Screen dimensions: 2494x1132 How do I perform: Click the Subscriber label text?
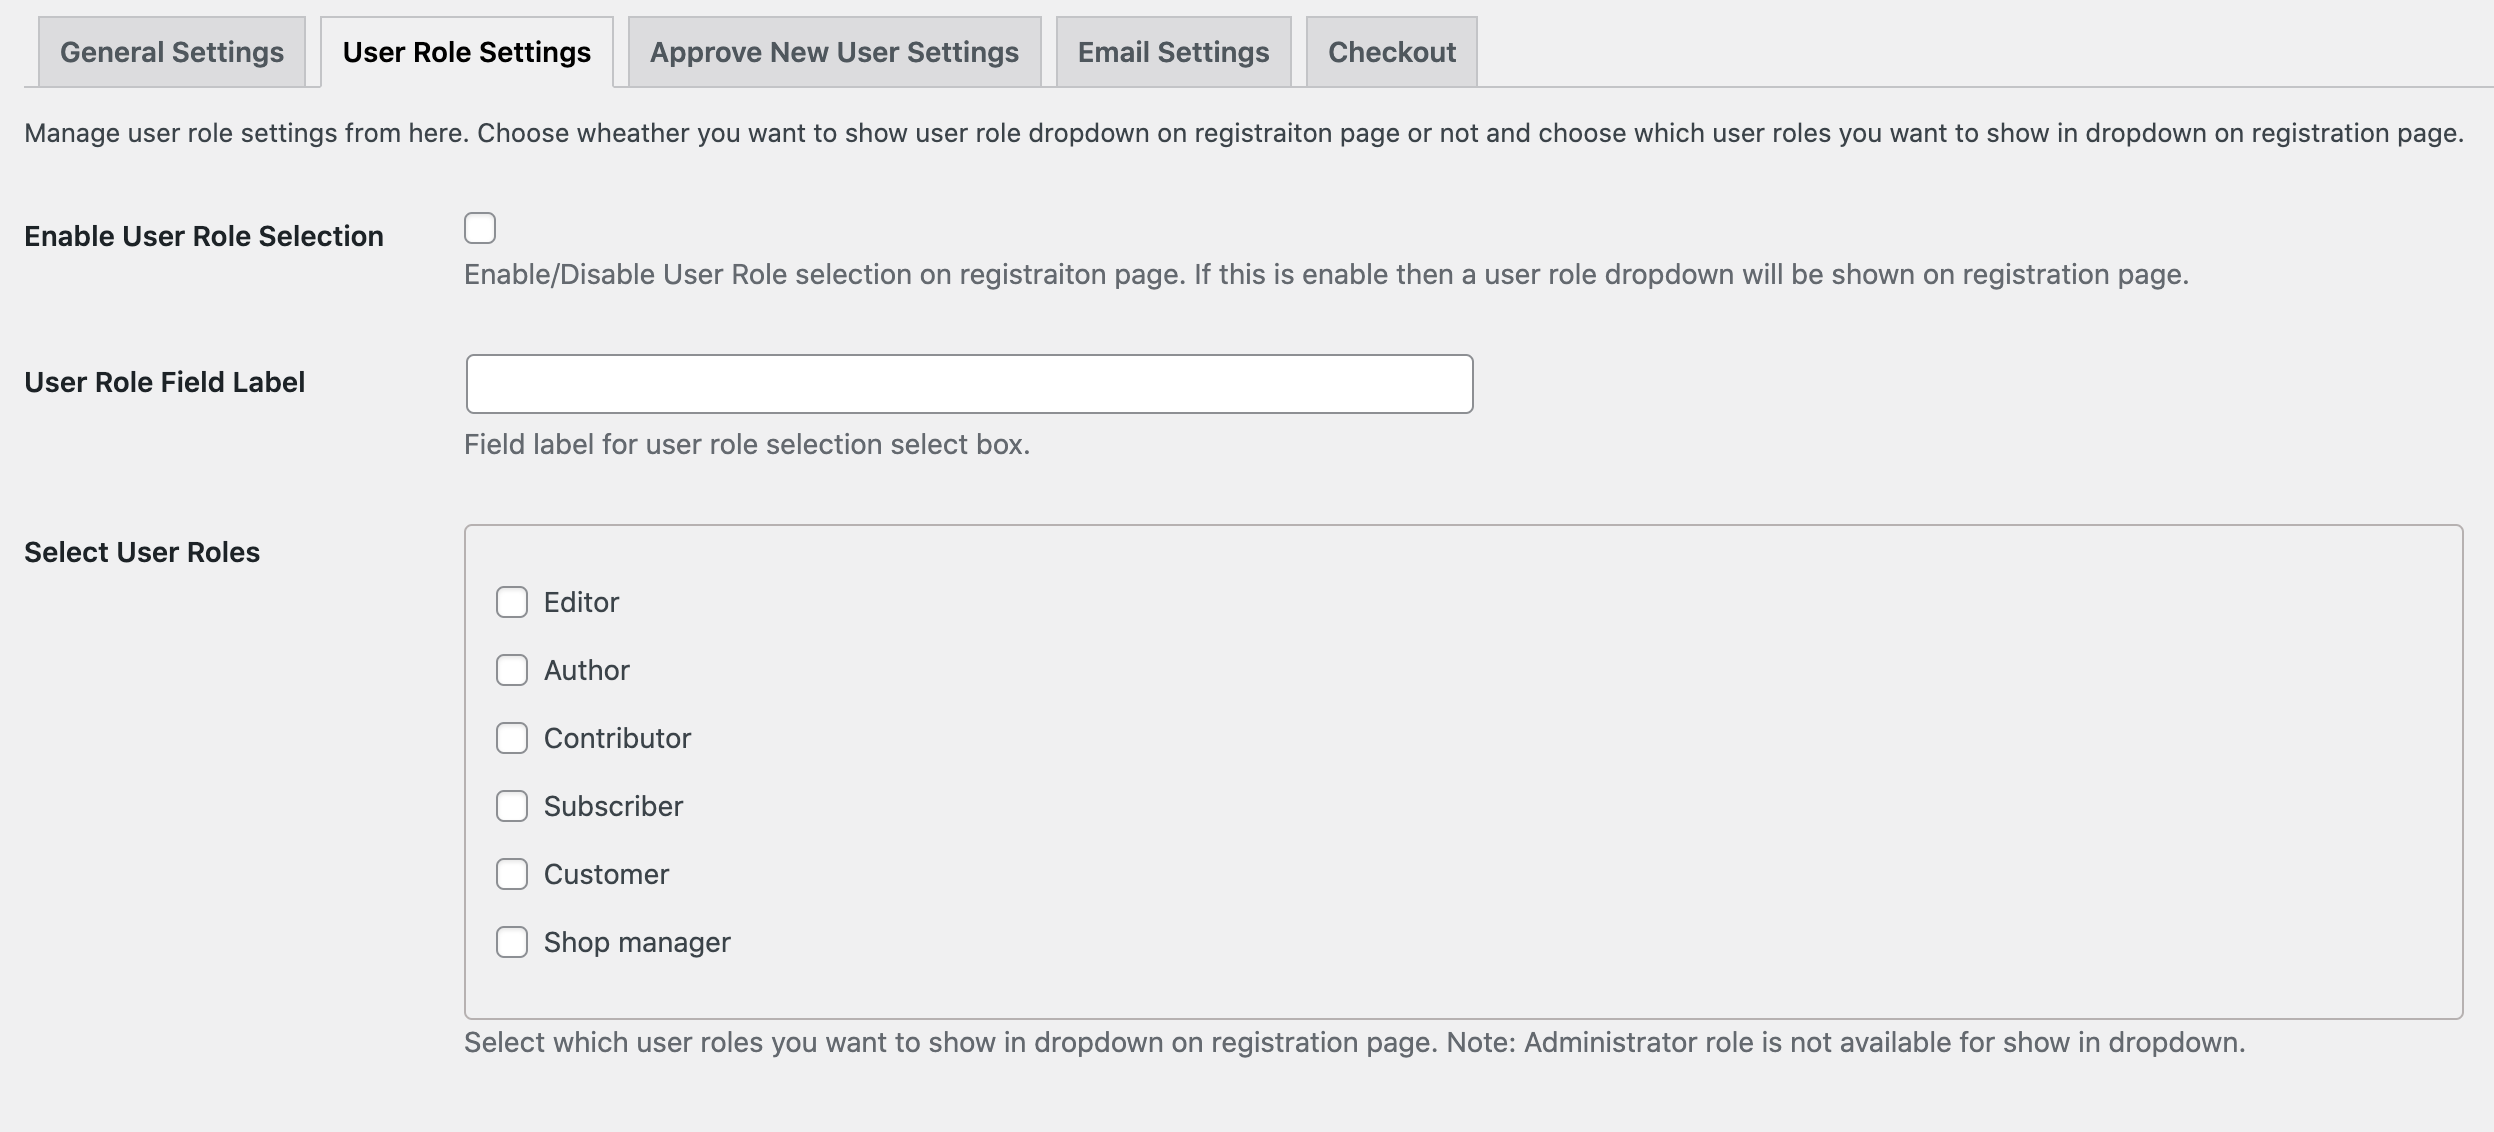point(612,805)
